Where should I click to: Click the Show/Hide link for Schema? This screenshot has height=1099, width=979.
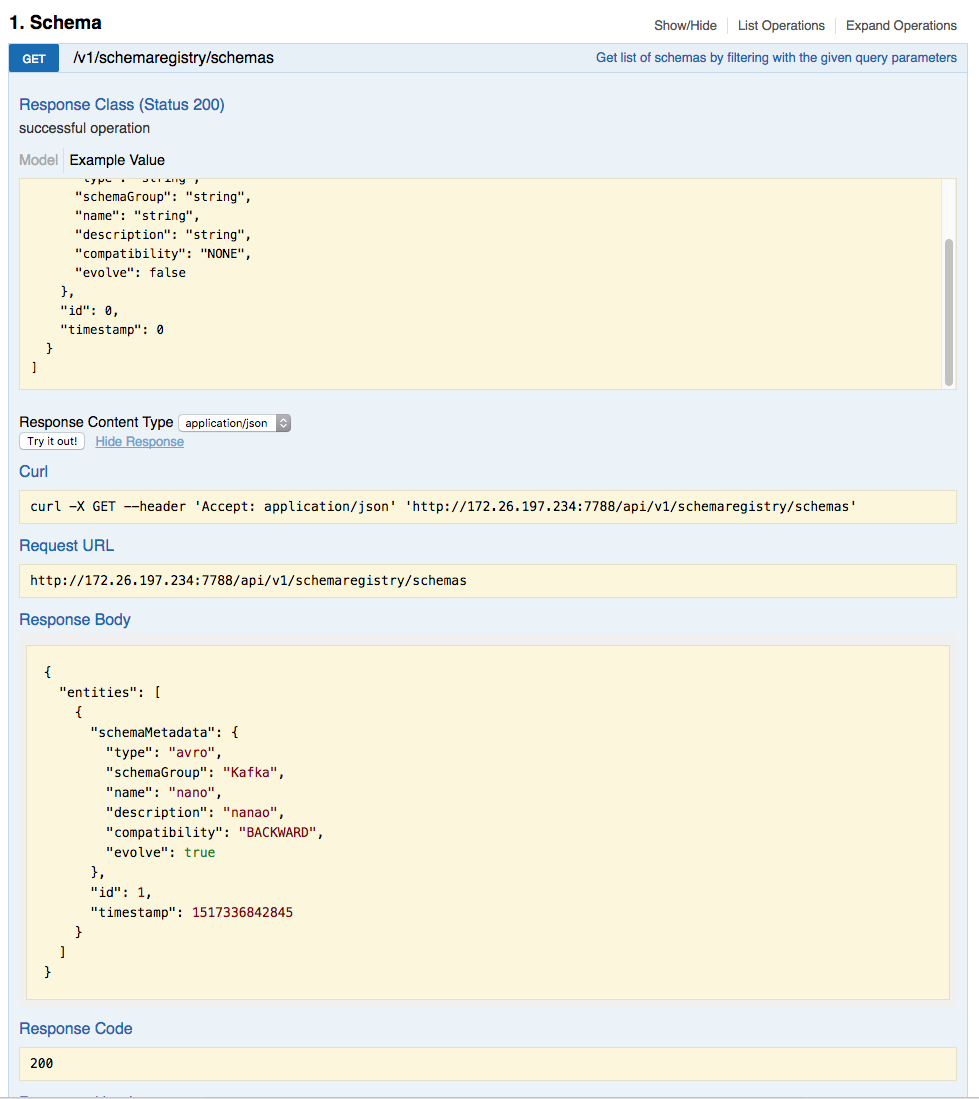pyautogui.click(x=685, y=26)
